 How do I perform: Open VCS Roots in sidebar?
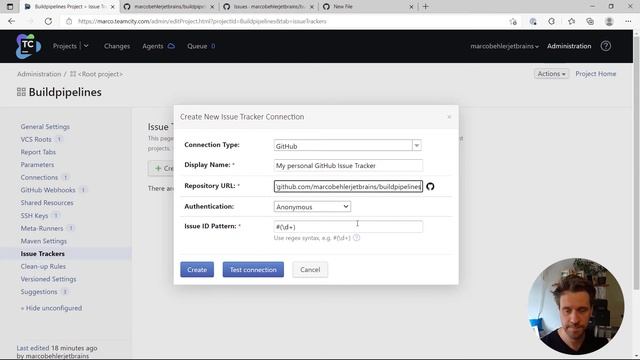click(x=36, y=140)
